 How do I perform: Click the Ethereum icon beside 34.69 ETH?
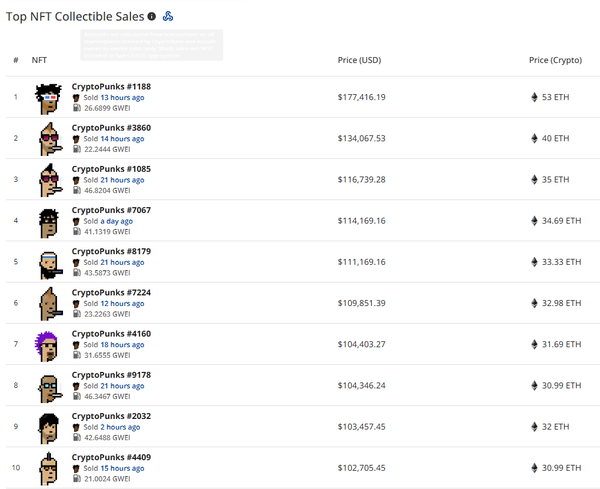[x=533, y=220]
